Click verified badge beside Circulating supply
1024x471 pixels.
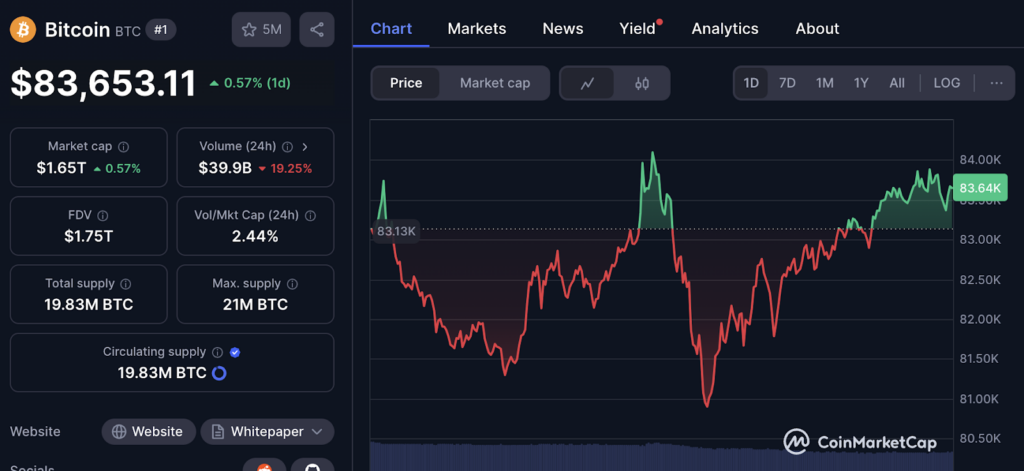235,352
